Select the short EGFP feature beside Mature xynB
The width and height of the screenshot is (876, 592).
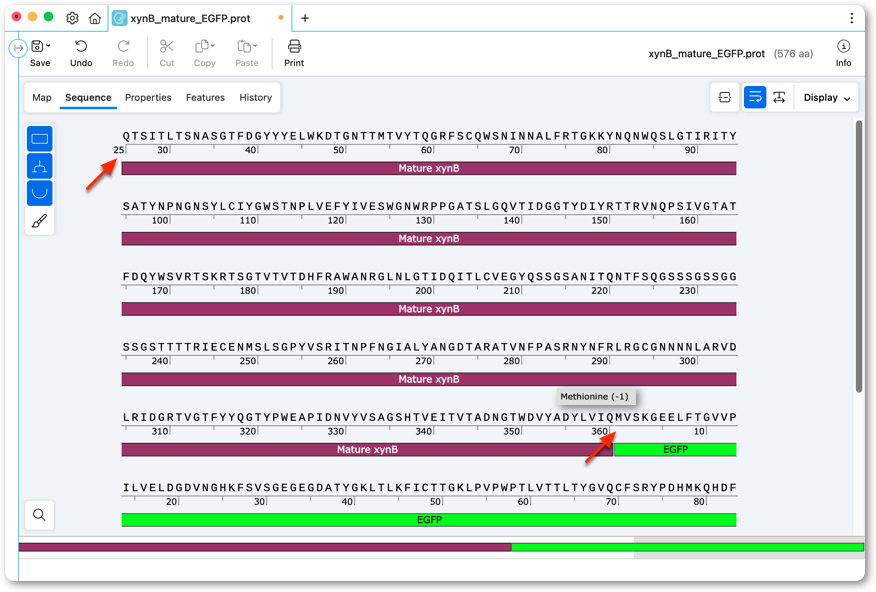coord(675,450)
